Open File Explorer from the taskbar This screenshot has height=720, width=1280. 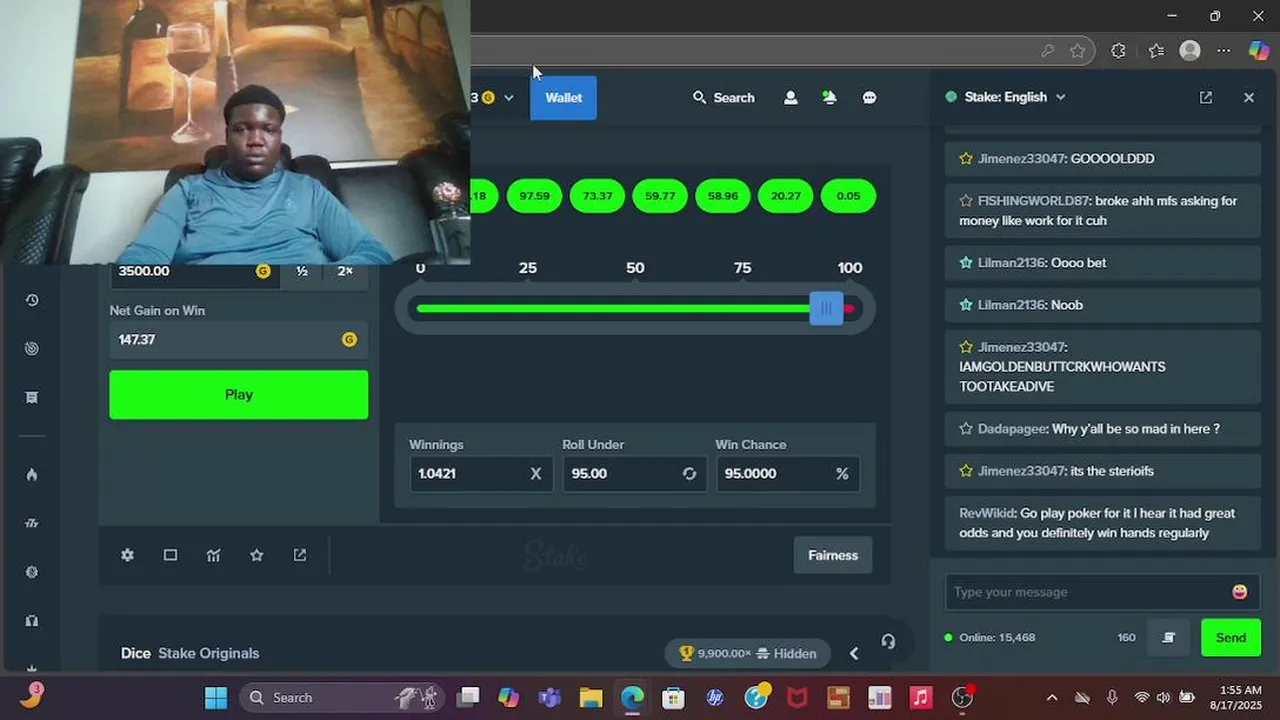point(591,697)
